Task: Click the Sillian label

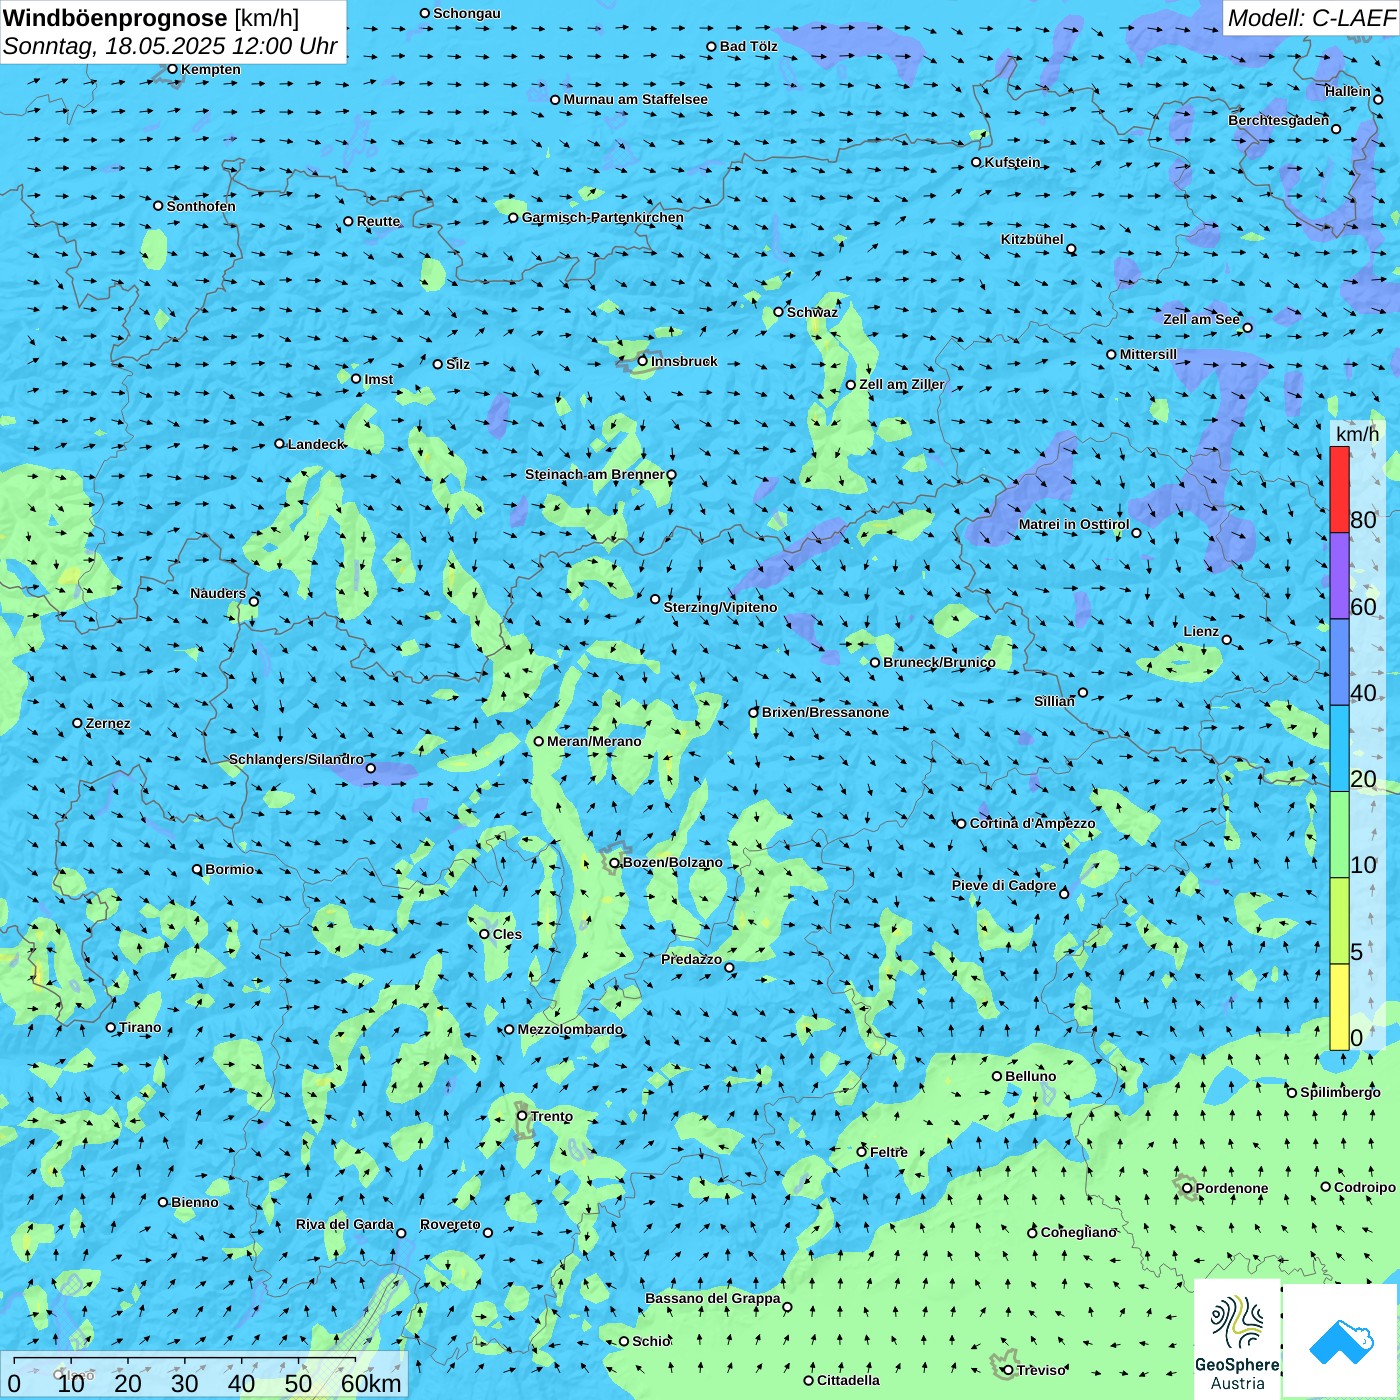Action: [x=1054, y=701]
